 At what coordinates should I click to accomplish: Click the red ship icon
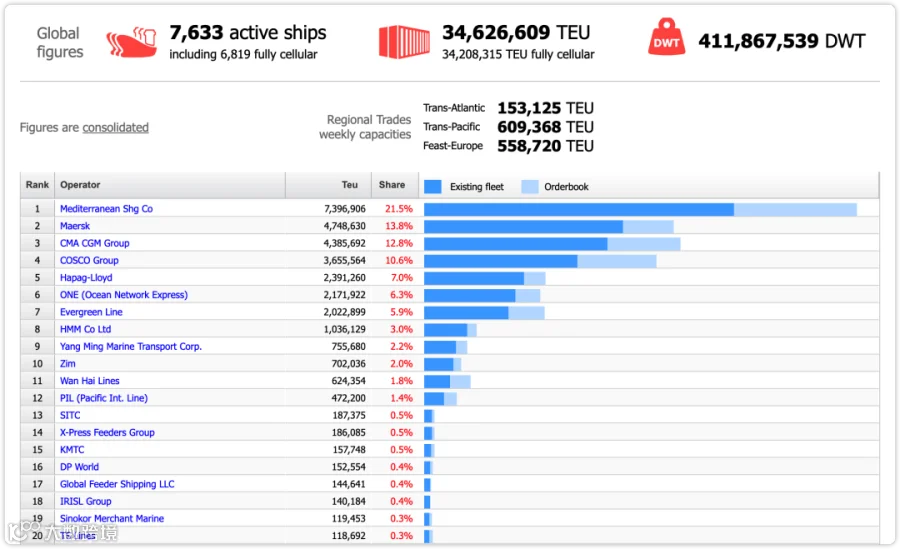click(x=131, y=42)
